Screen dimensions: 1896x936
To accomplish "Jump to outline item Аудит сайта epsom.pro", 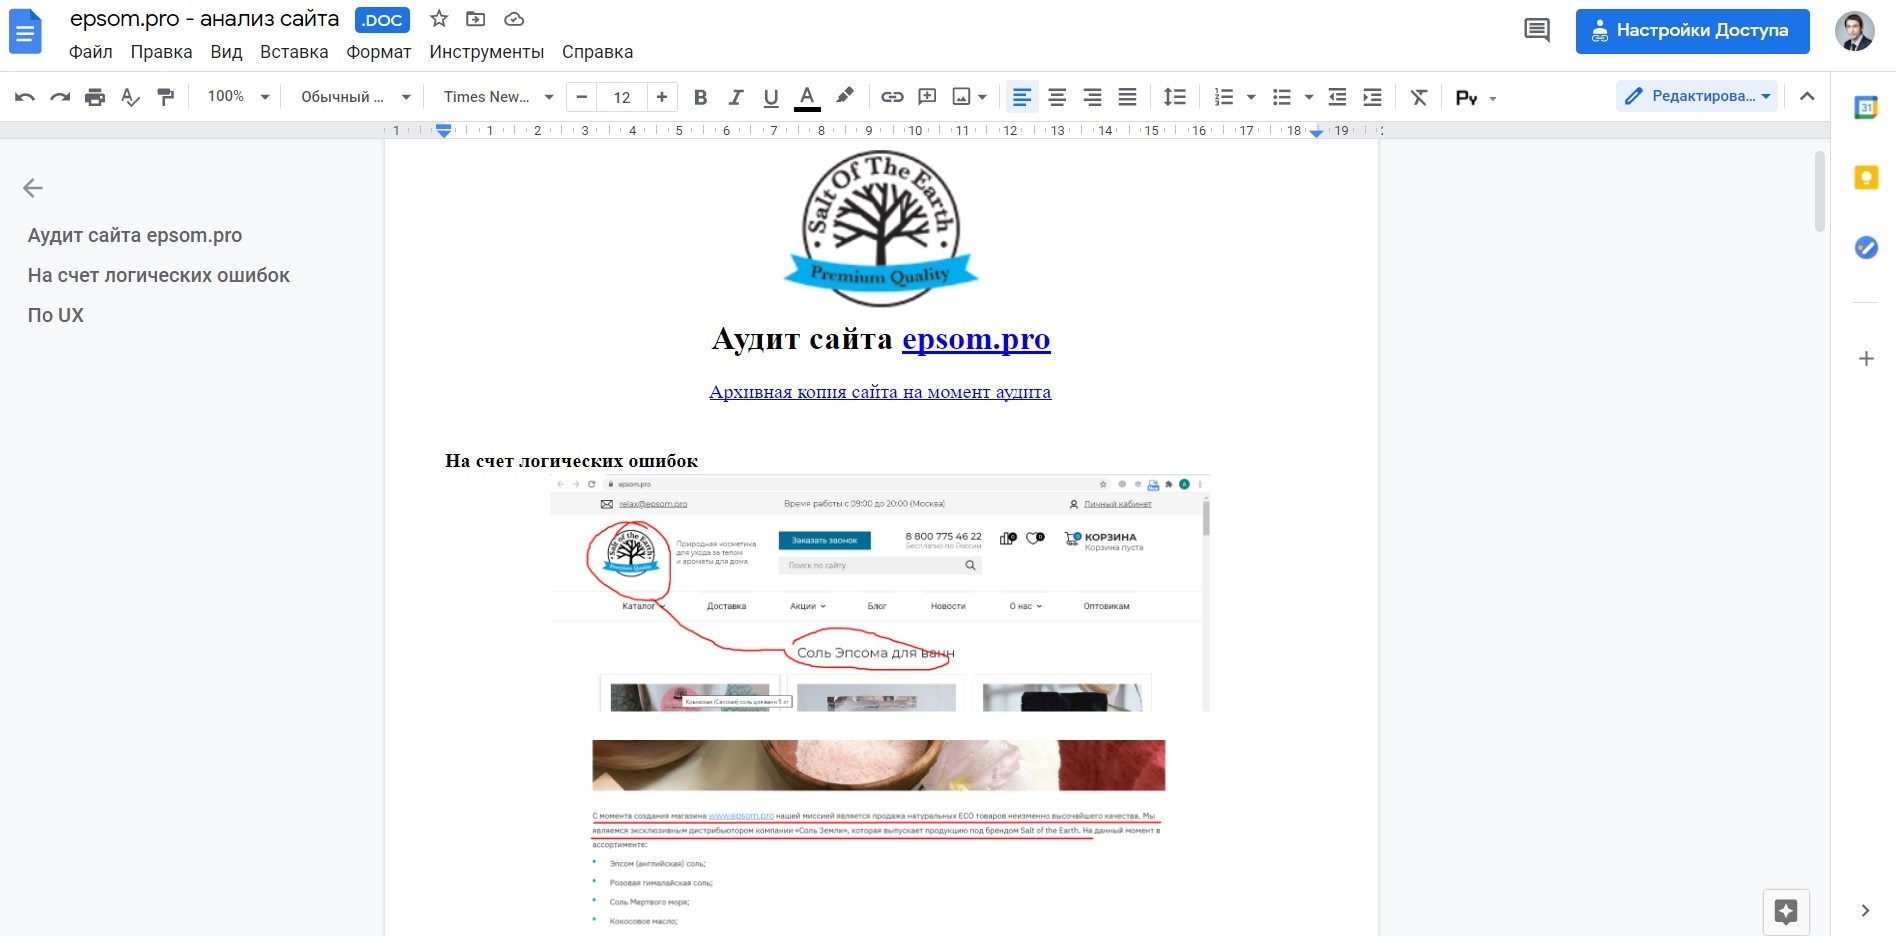I will point(135,236).
